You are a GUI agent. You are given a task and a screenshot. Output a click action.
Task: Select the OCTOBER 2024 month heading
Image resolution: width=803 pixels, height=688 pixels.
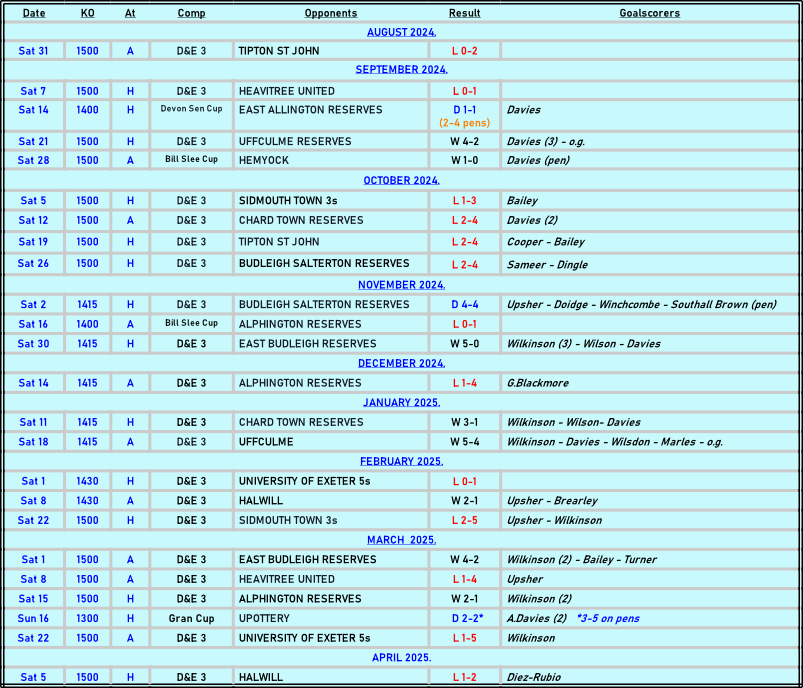pos(401,180)
